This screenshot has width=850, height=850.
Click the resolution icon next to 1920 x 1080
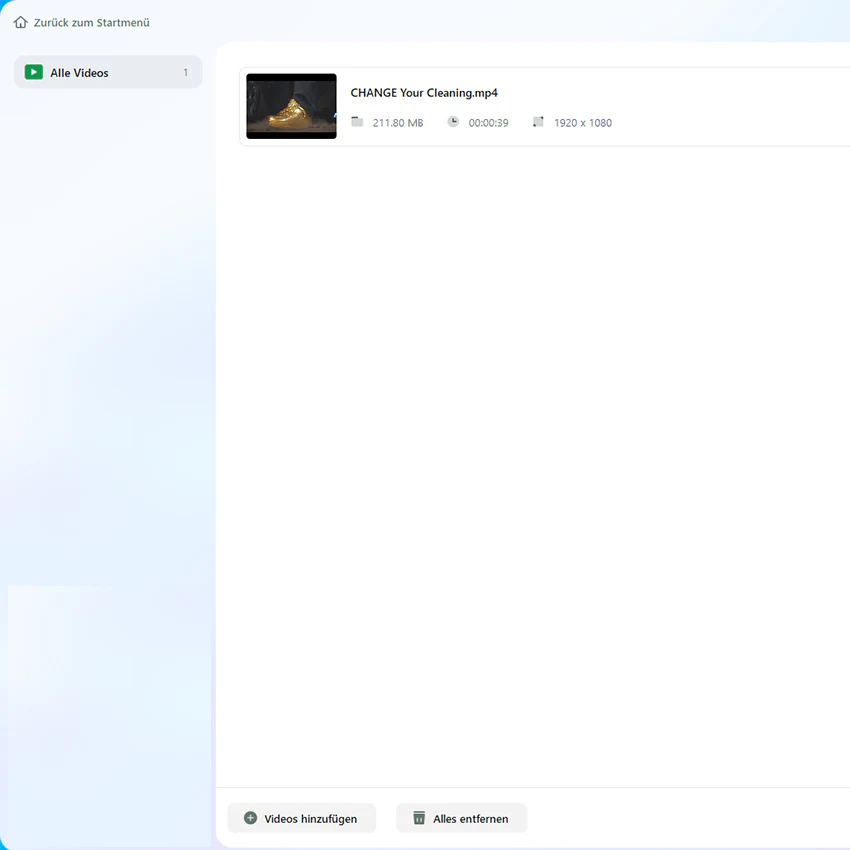[x=538, y=122]
